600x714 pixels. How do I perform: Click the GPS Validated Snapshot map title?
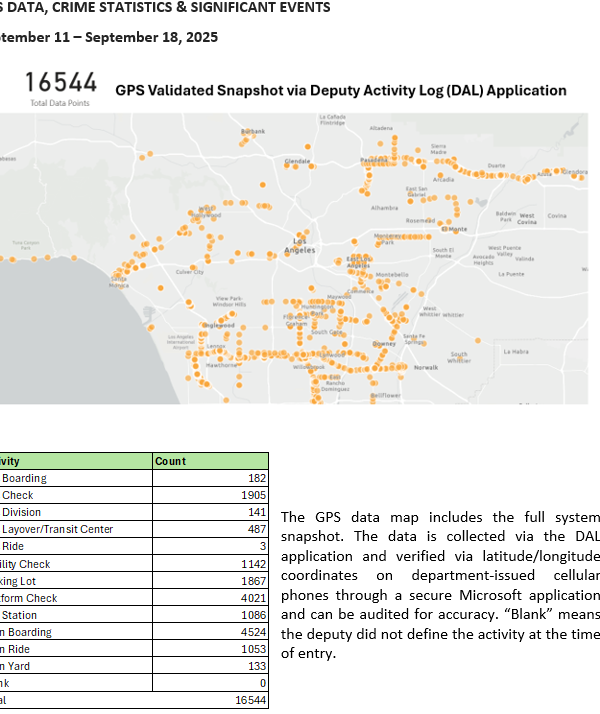[341, 90]
